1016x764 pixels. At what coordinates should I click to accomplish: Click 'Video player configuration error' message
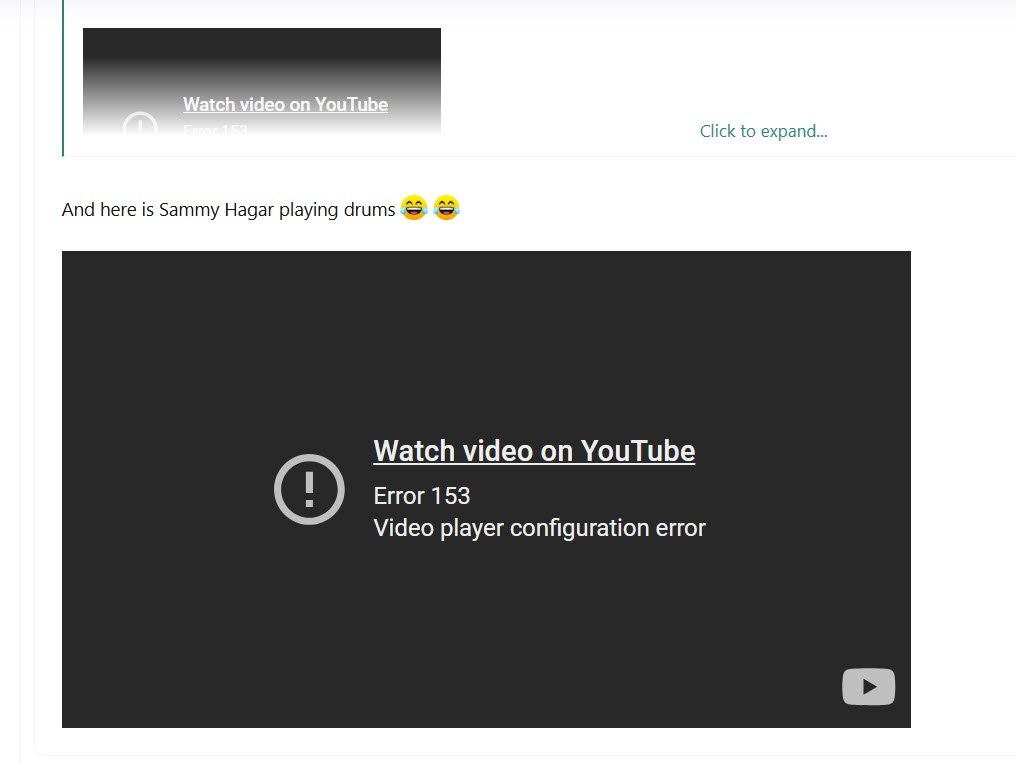[x=539, y=528]
